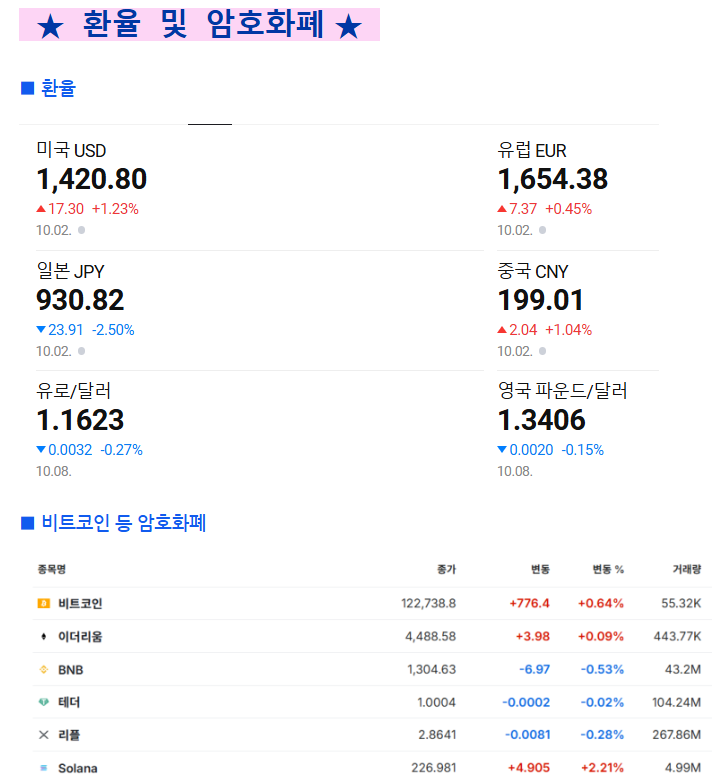The image size is (727, 781).
Task: Click the Ripple X logo icon
Action: [43, 735]
